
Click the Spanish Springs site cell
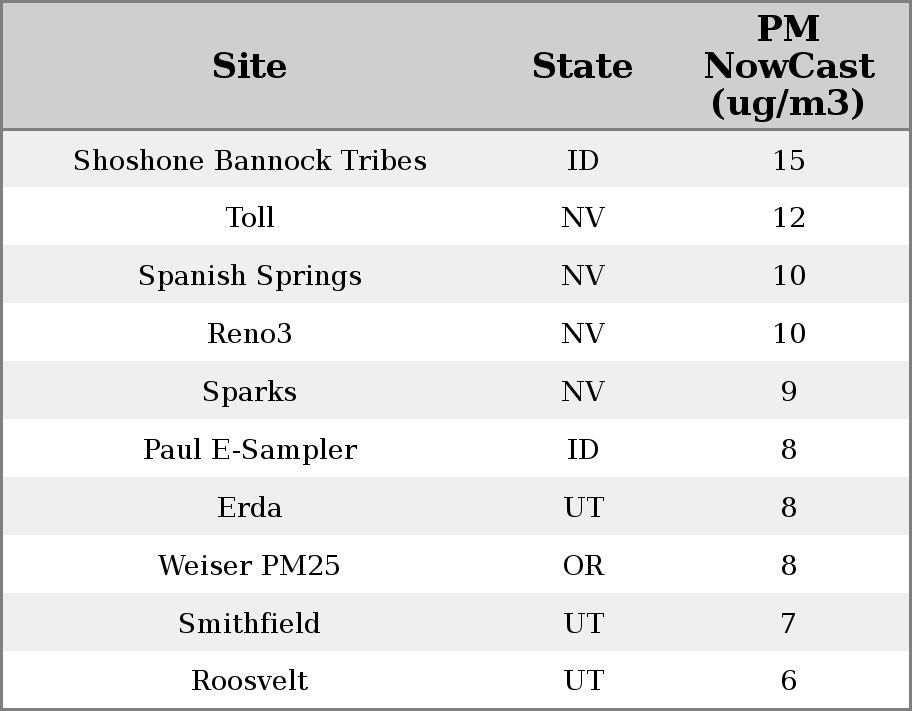point(250,276)
